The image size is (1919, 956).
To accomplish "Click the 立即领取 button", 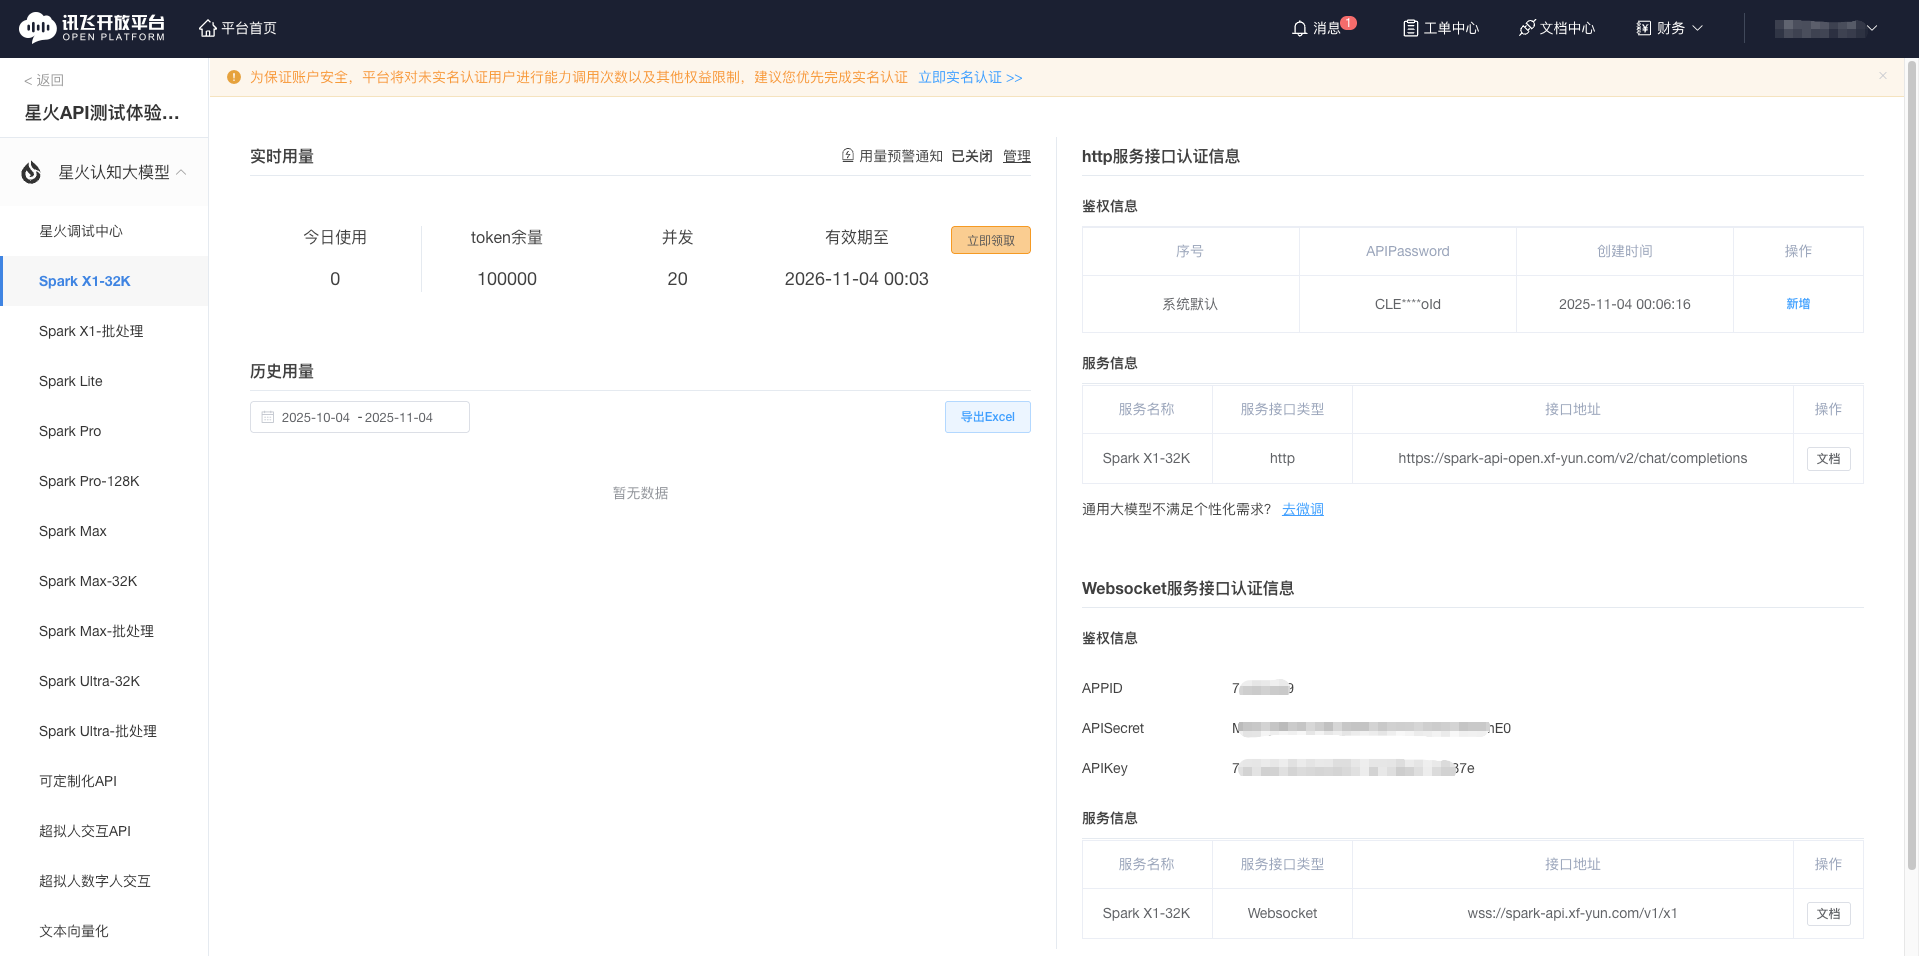I will click(990, 240).
